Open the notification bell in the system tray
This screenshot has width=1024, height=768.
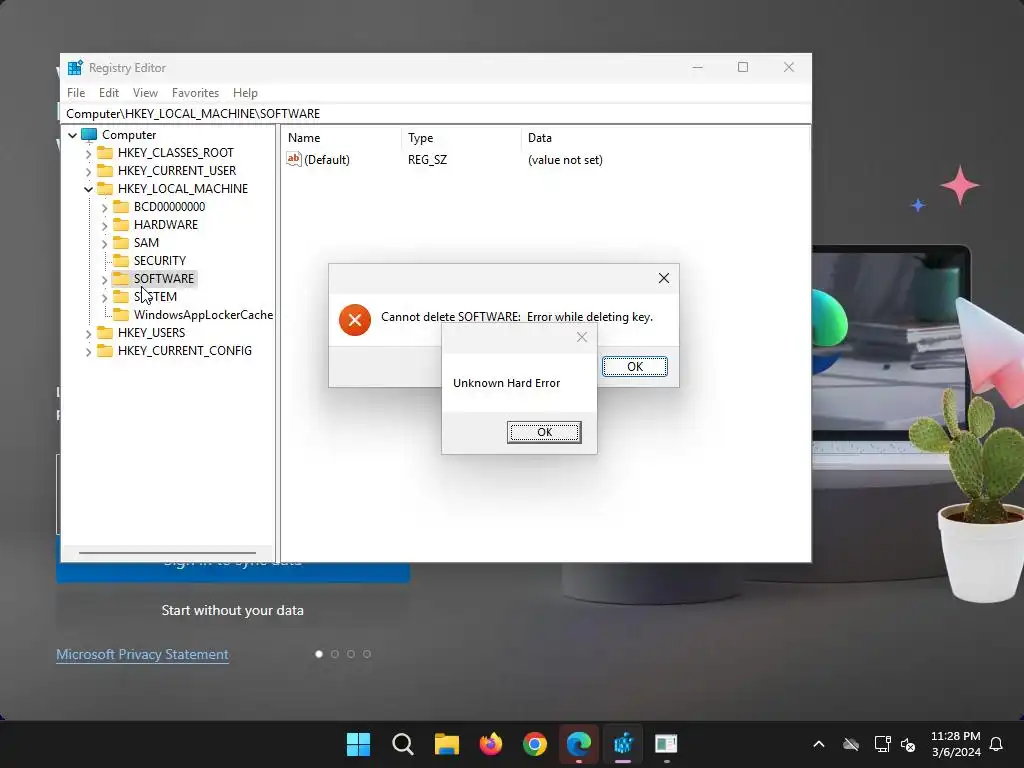point(996,744)
